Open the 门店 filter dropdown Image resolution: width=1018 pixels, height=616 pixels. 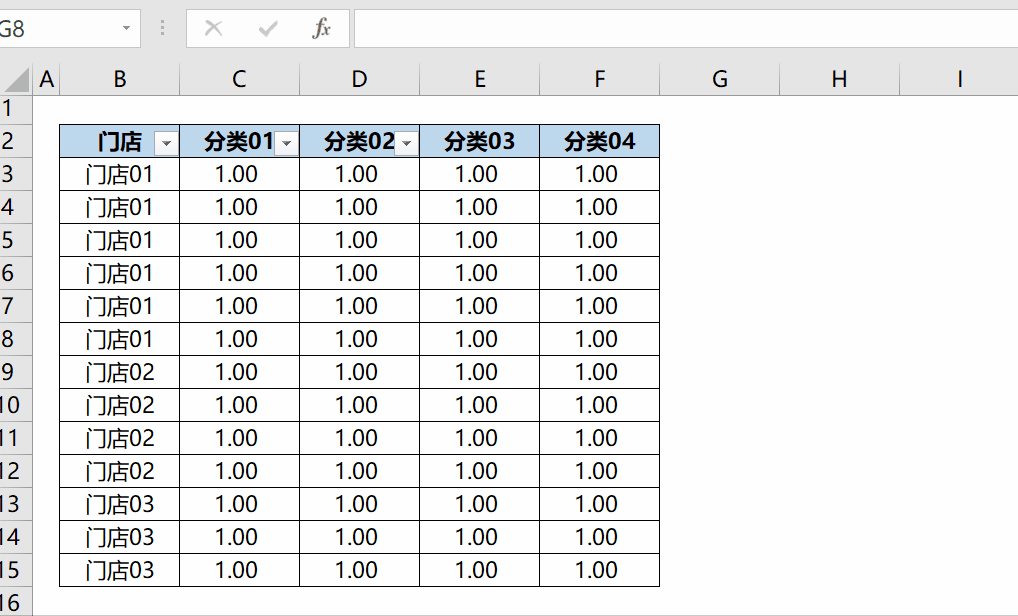tap(166, 143)
